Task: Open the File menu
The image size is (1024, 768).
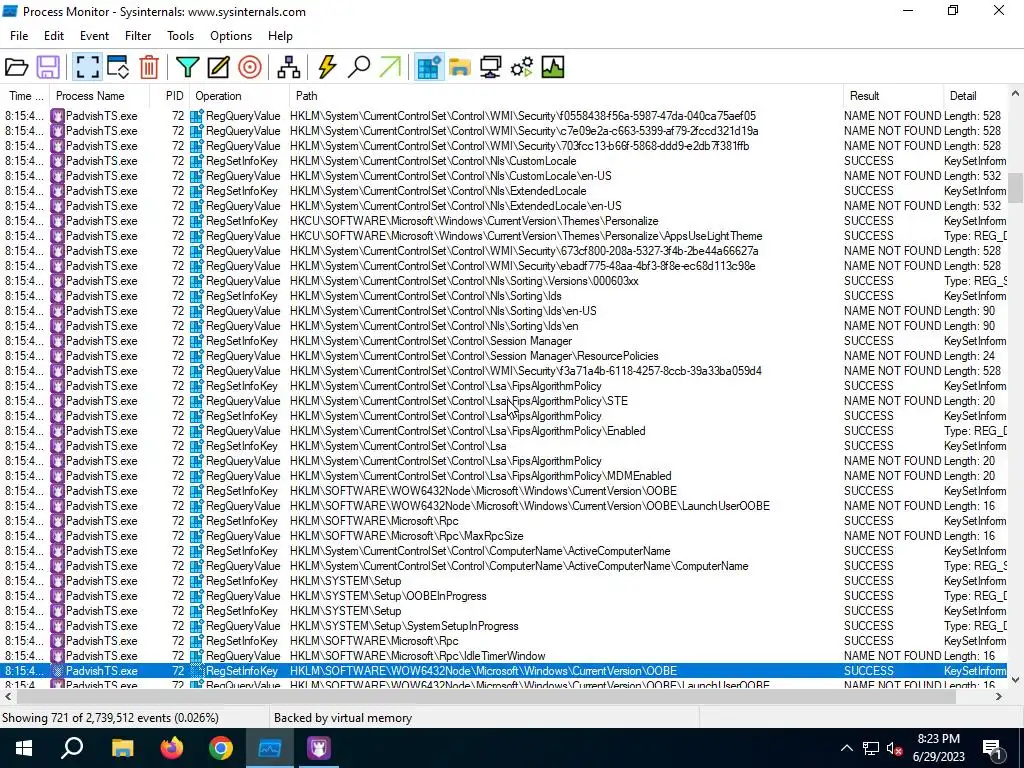Action: (x=19, y=36)
